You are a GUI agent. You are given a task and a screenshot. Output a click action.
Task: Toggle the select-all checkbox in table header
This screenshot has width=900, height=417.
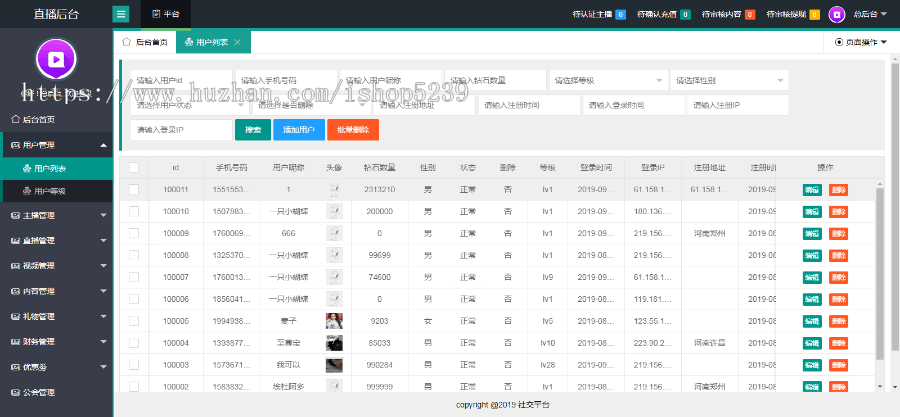(x=134, y=167)
